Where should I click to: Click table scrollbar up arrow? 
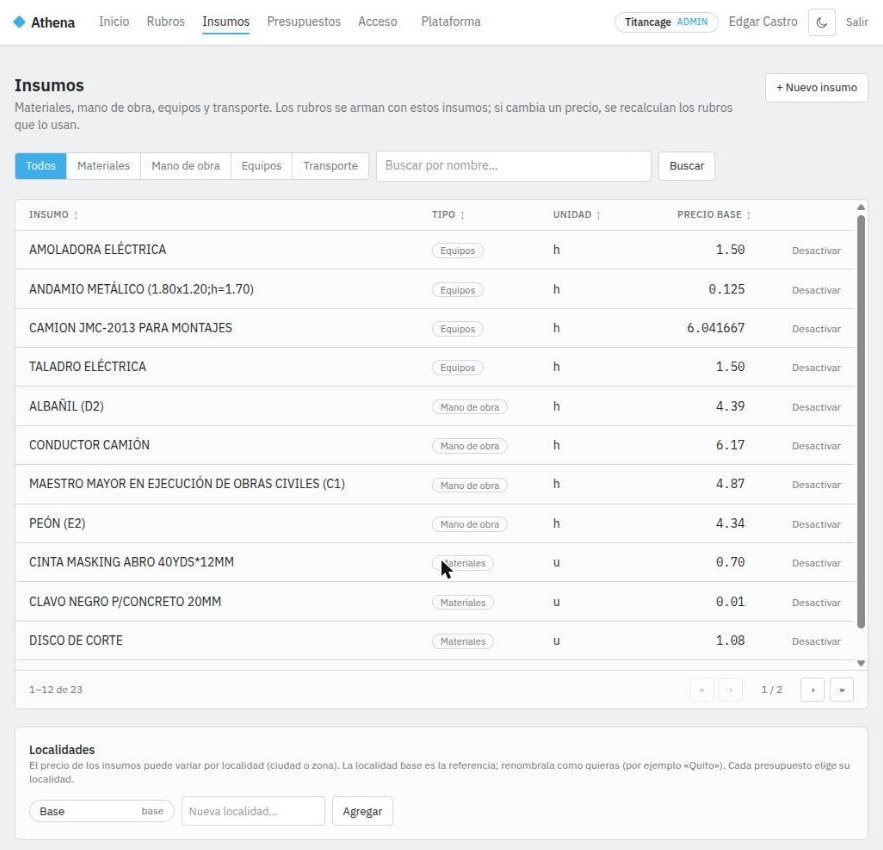tap(860, 207)
